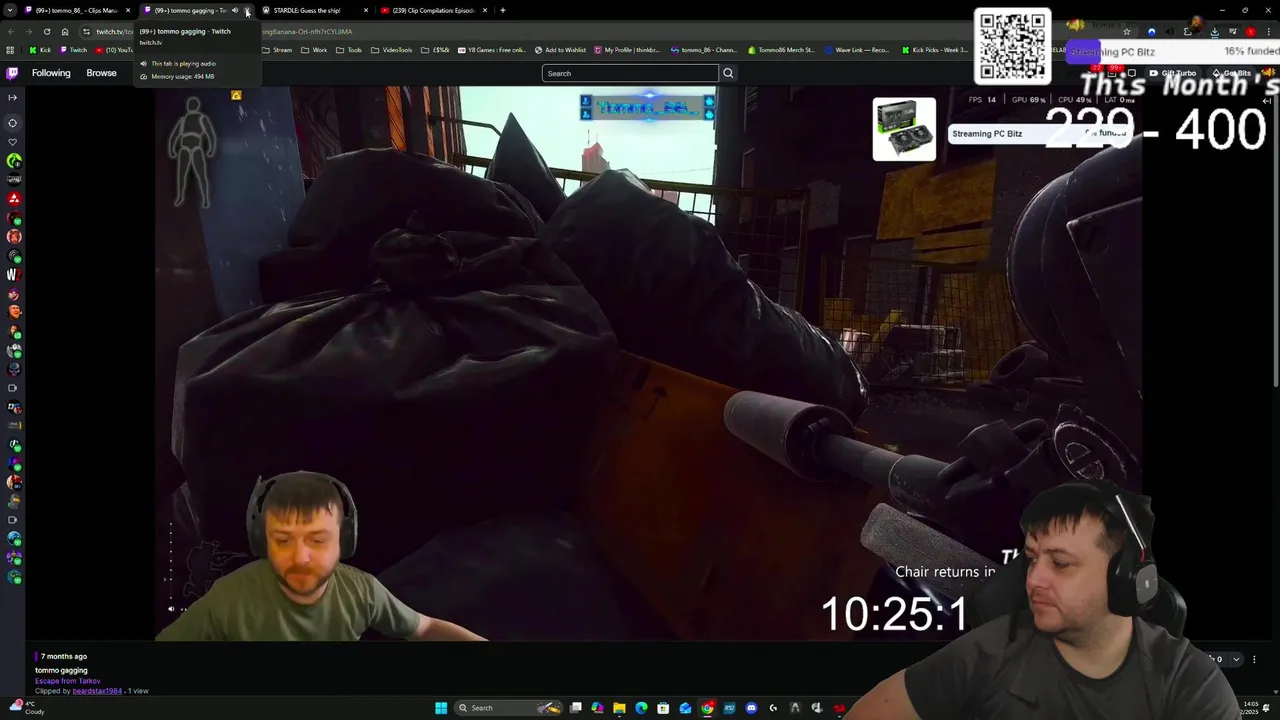The width and height of the screenshot is (1280, 720).
Task: Open clipper beardstax1984 profile link
Action: 97,691
